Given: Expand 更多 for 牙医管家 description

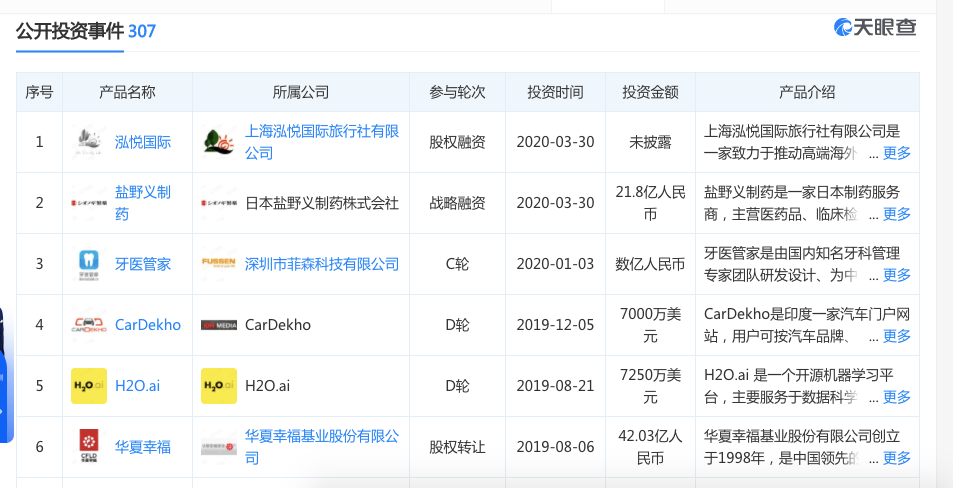Looking at the screenshot, I should 896,275.
